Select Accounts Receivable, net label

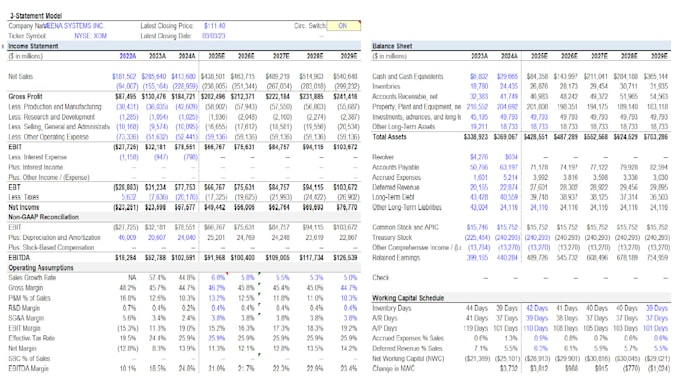point(405,96)
